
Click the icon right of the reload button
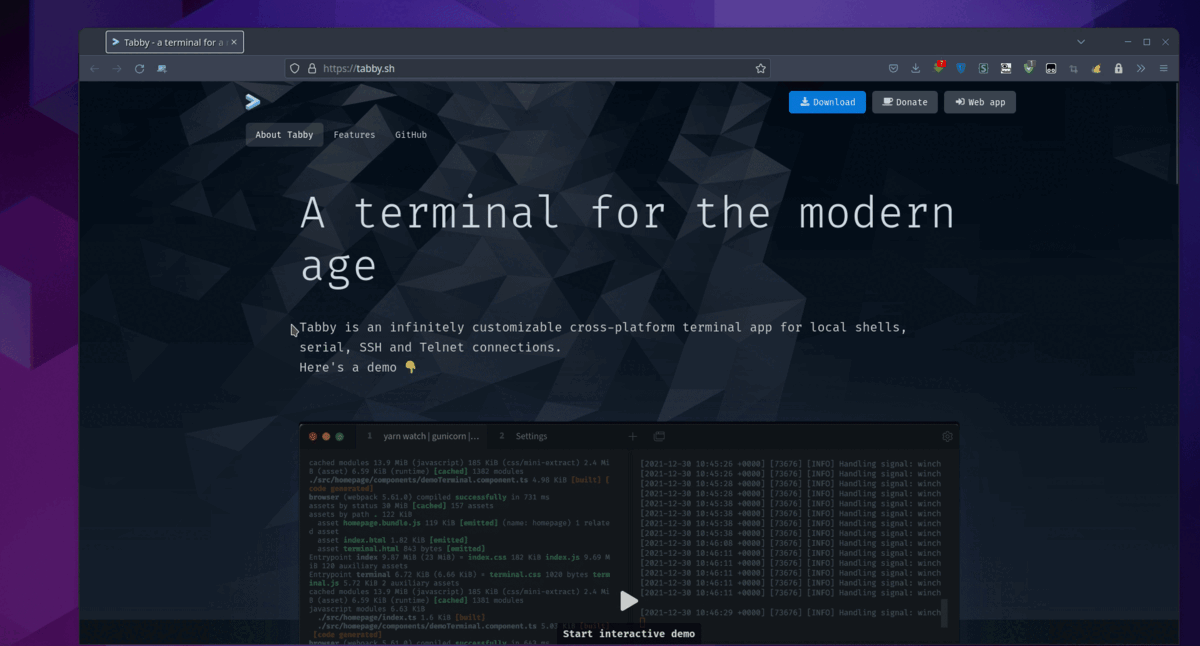162,68
